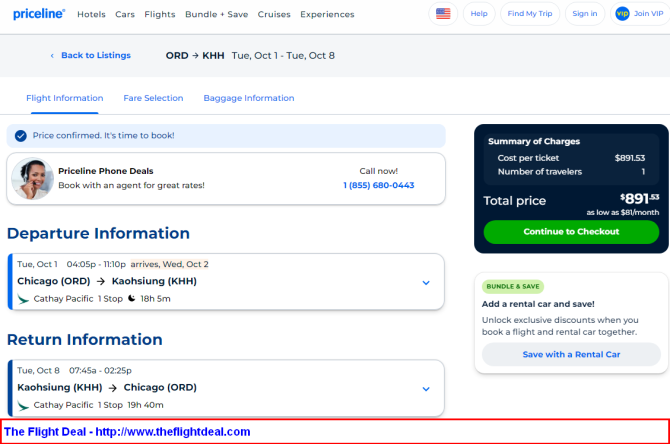Image resolution: width=670 pixels, height=444 pixels.
Task: Click the price confirmed checkmark icon
Action: tap(21, 135)
